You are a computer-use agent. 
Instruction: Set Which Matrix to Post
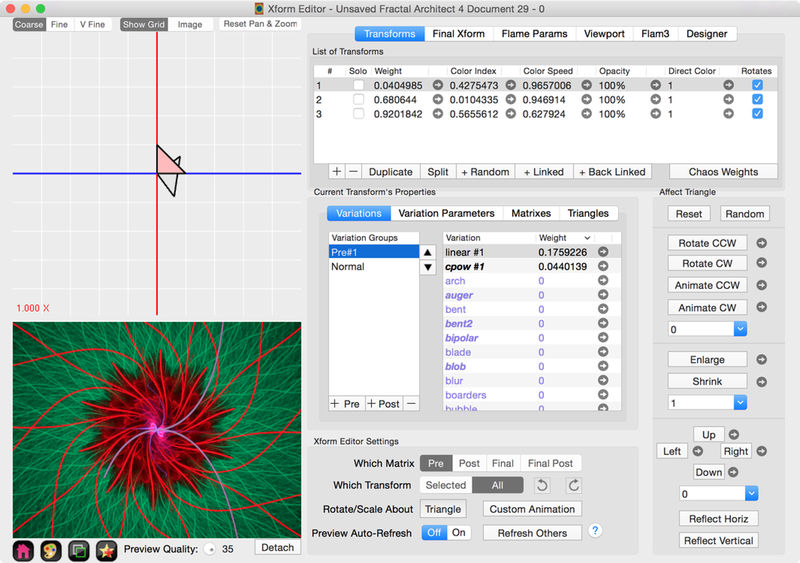pyautogui.click(x=469, y=463)
